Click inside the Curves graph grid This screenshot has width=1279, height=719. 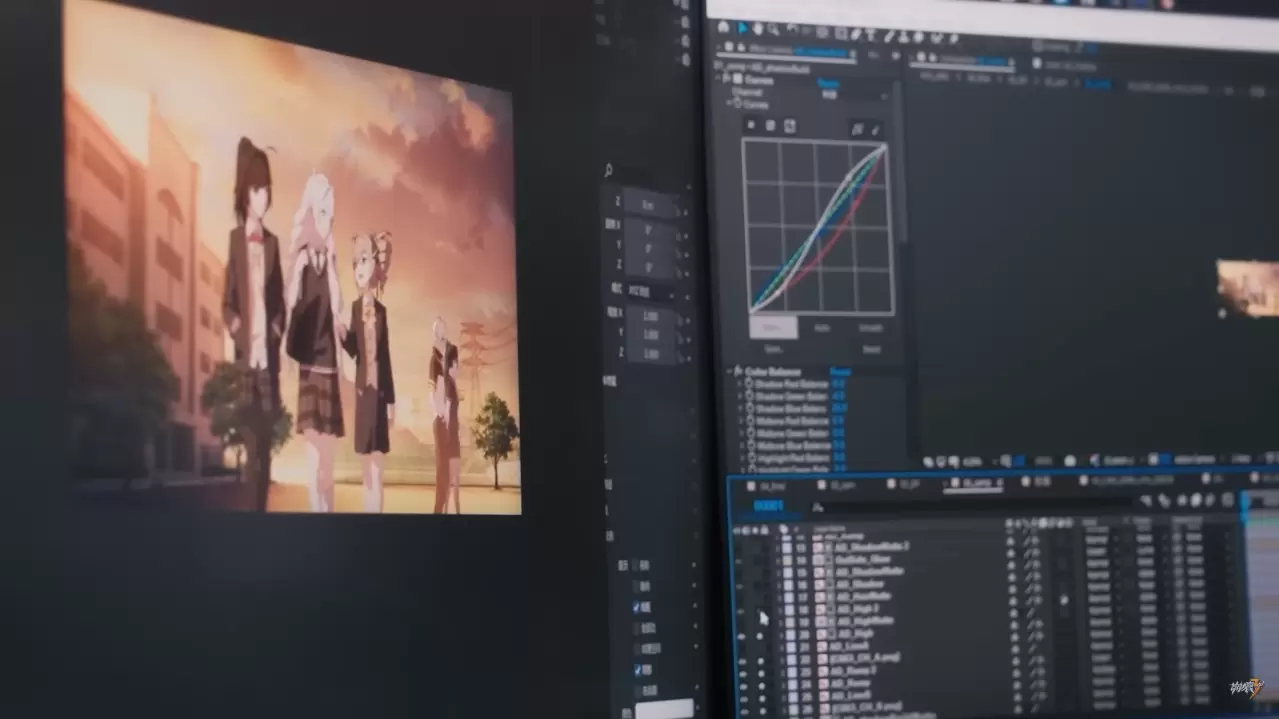(x=818, y=227)
